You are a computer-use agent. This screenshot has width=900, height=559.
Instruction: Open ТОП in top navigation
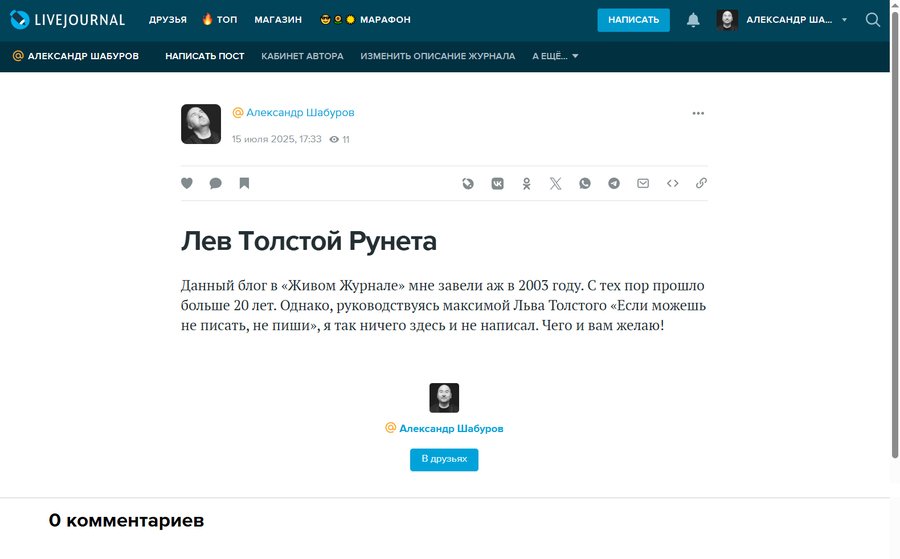click(x=227, y=20)
